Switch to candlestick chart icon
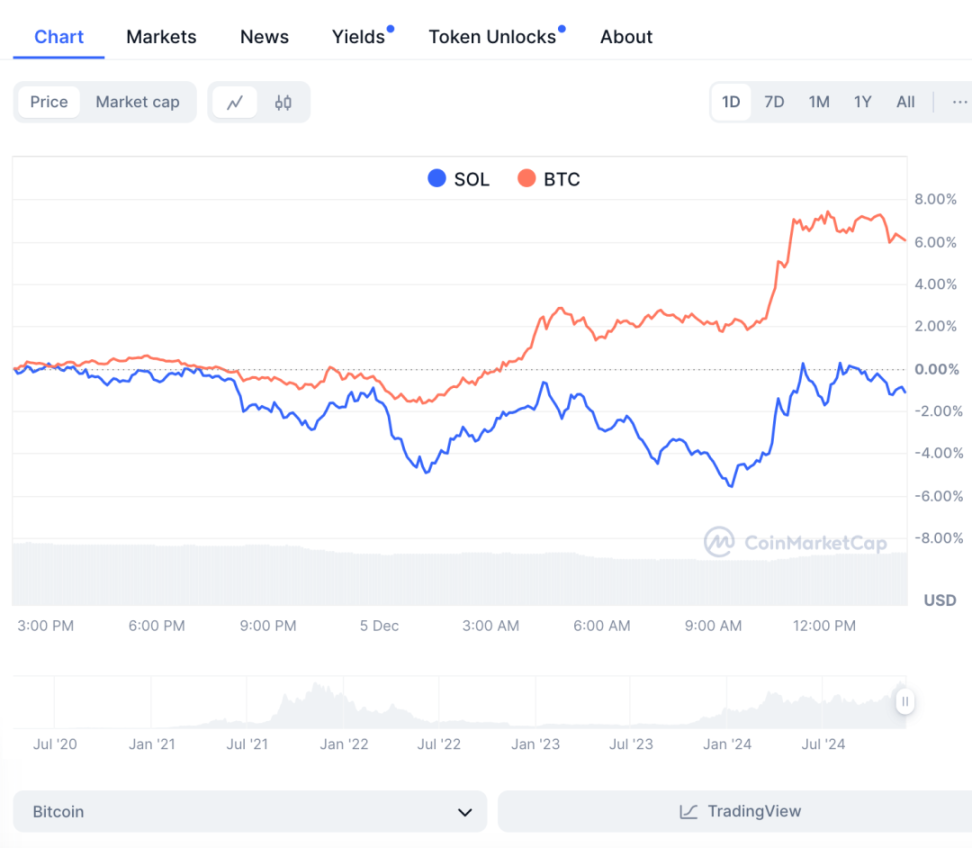This screenshot has width=972, height=848. pos(283,102)
